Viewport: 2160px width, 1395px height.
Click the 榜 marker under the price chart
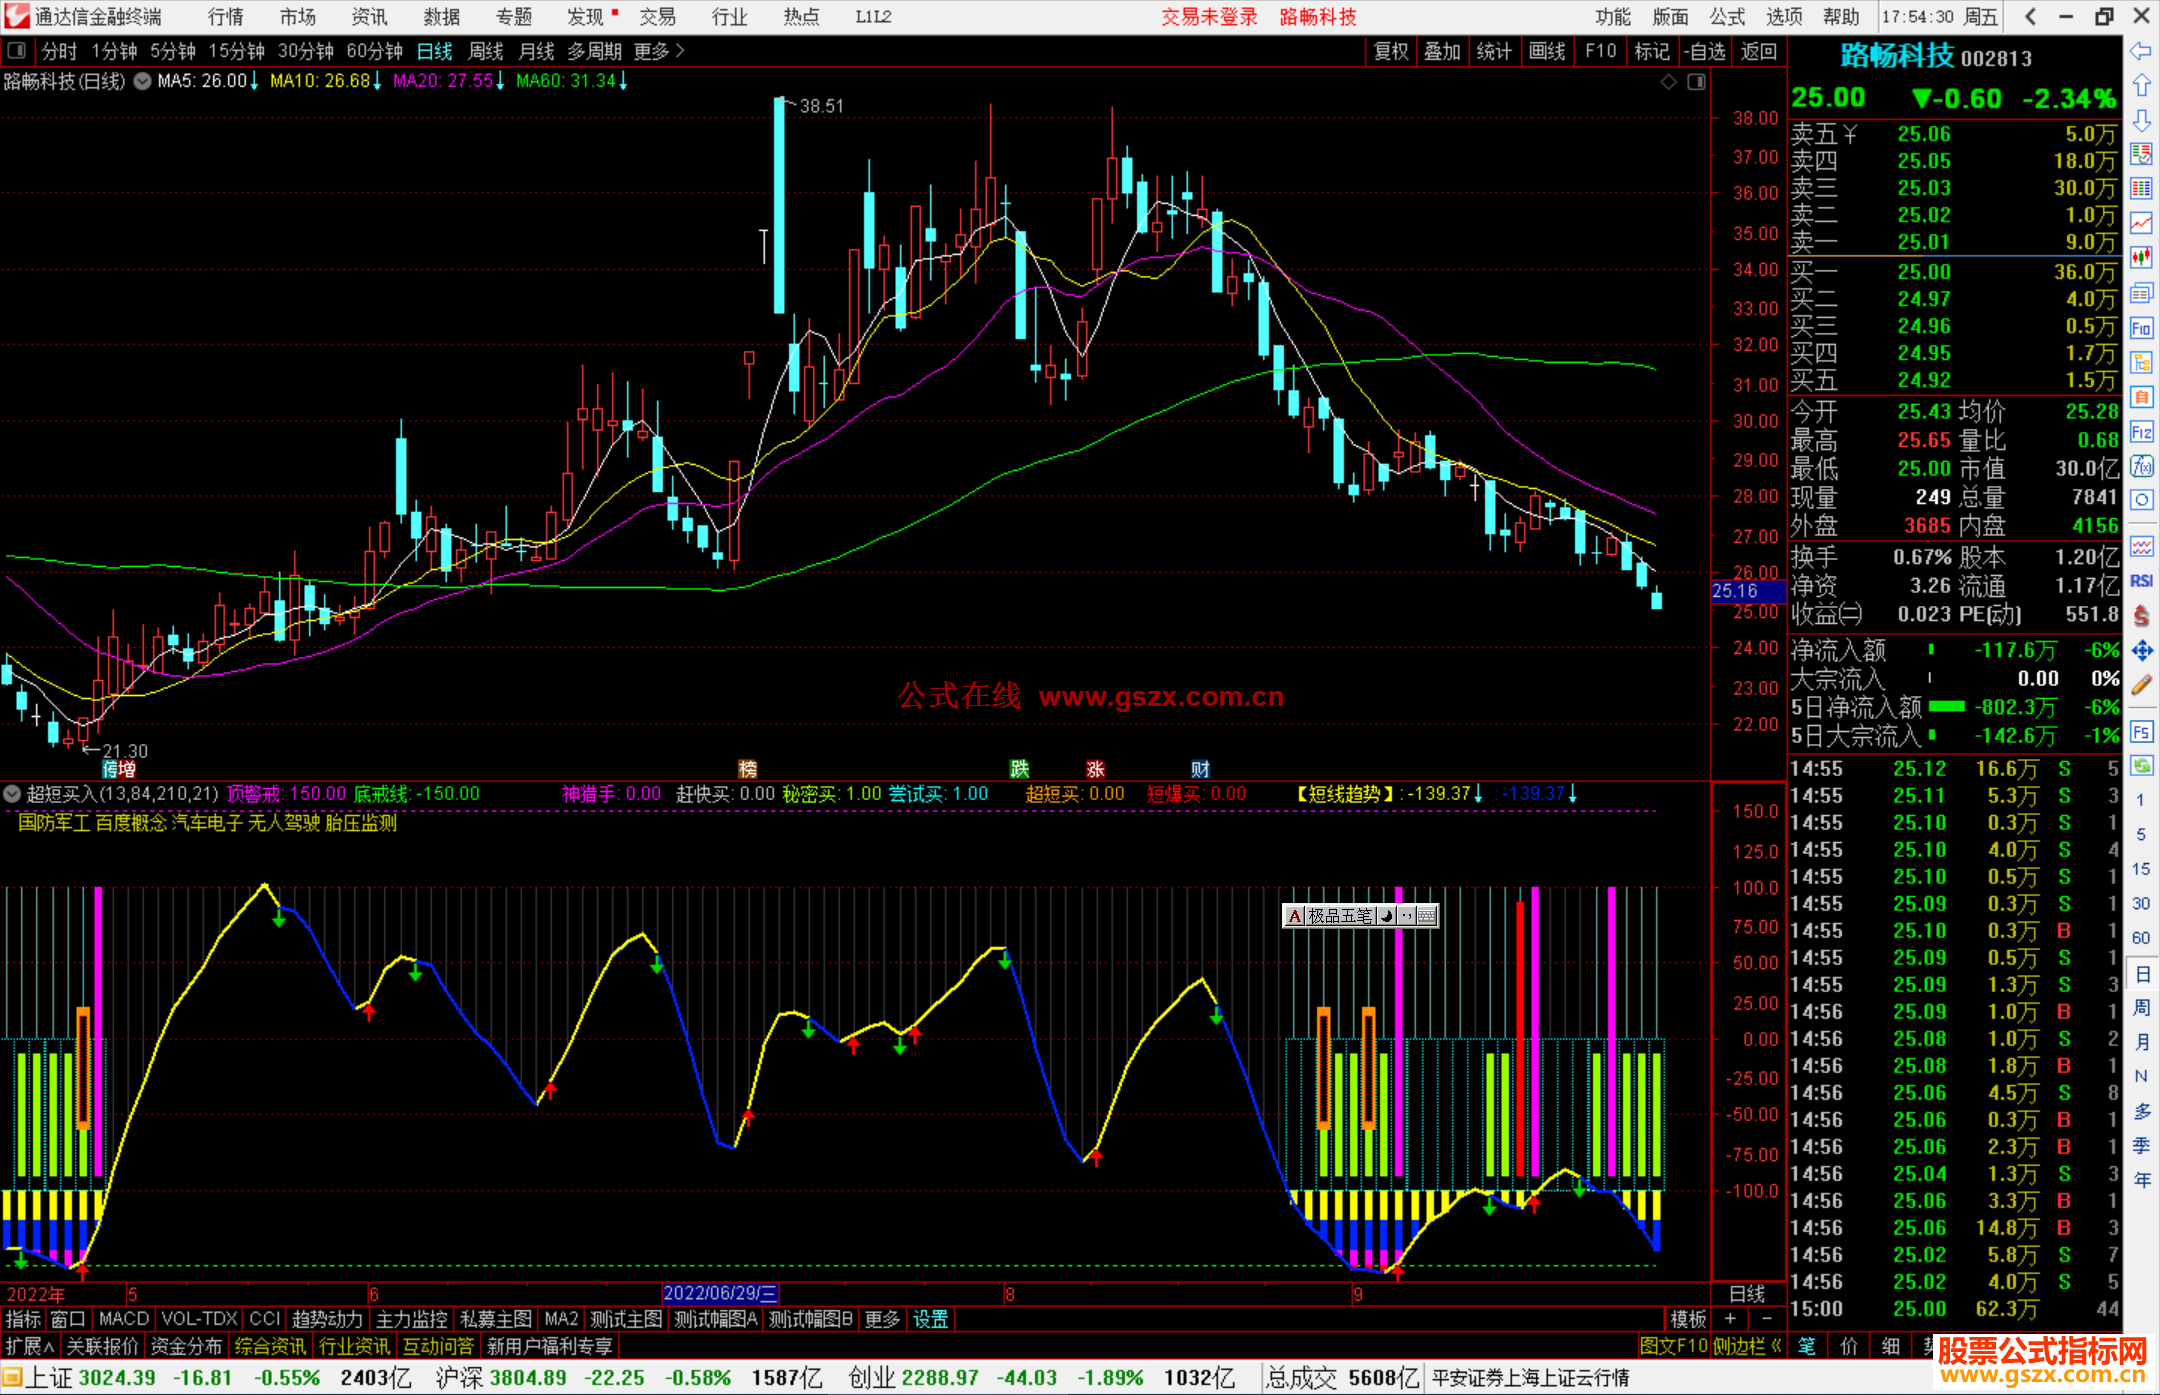[x=748, y=769]
